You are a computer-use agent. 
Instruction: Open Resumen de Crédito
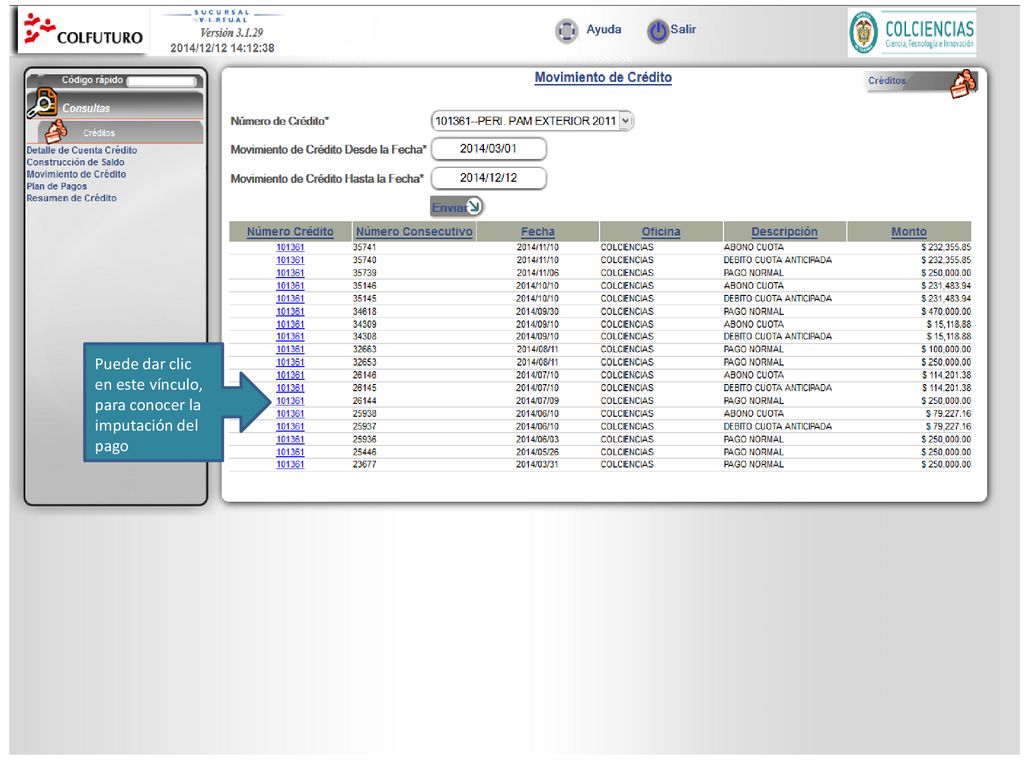(71, 198)
